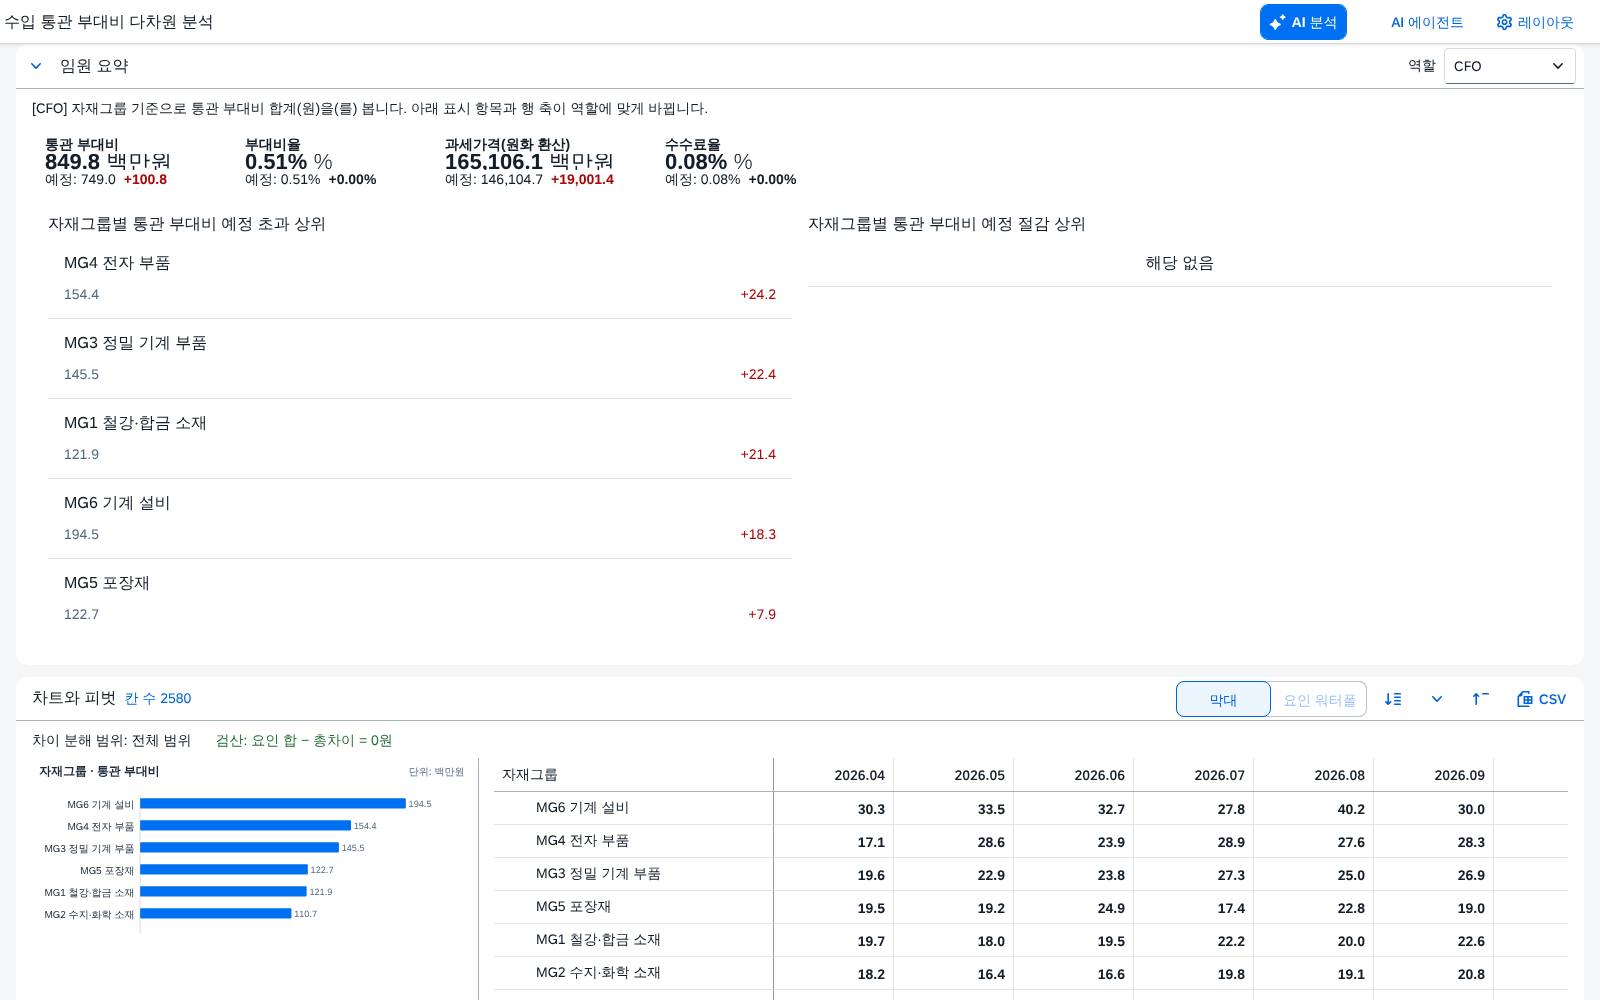The height and width of the screenshot is (1000, 1600).
Task: Select the MG4 전자 부품 excess item
Action: 420,279
